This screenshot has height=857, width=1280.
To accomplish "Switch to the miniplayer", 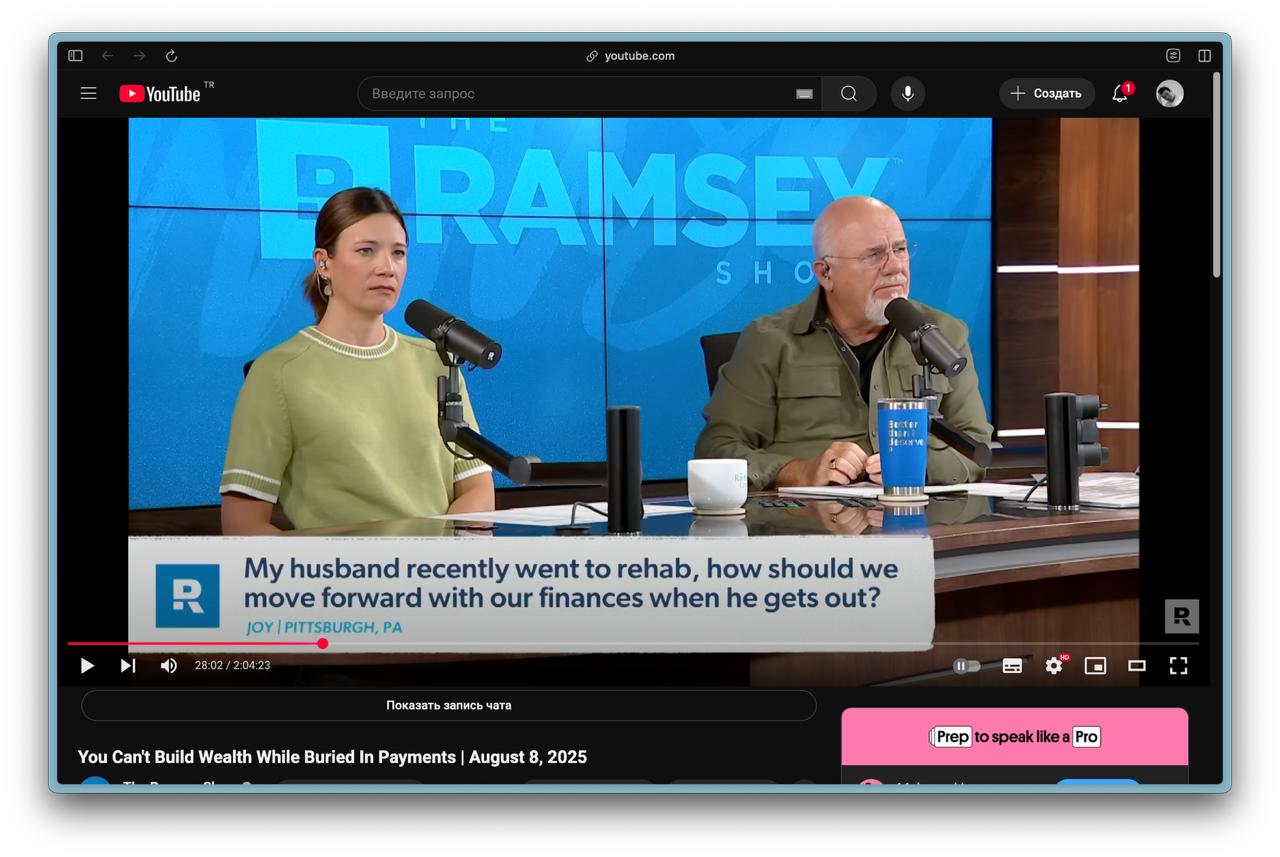I will pyautogui.click(x=1096, y=665).
